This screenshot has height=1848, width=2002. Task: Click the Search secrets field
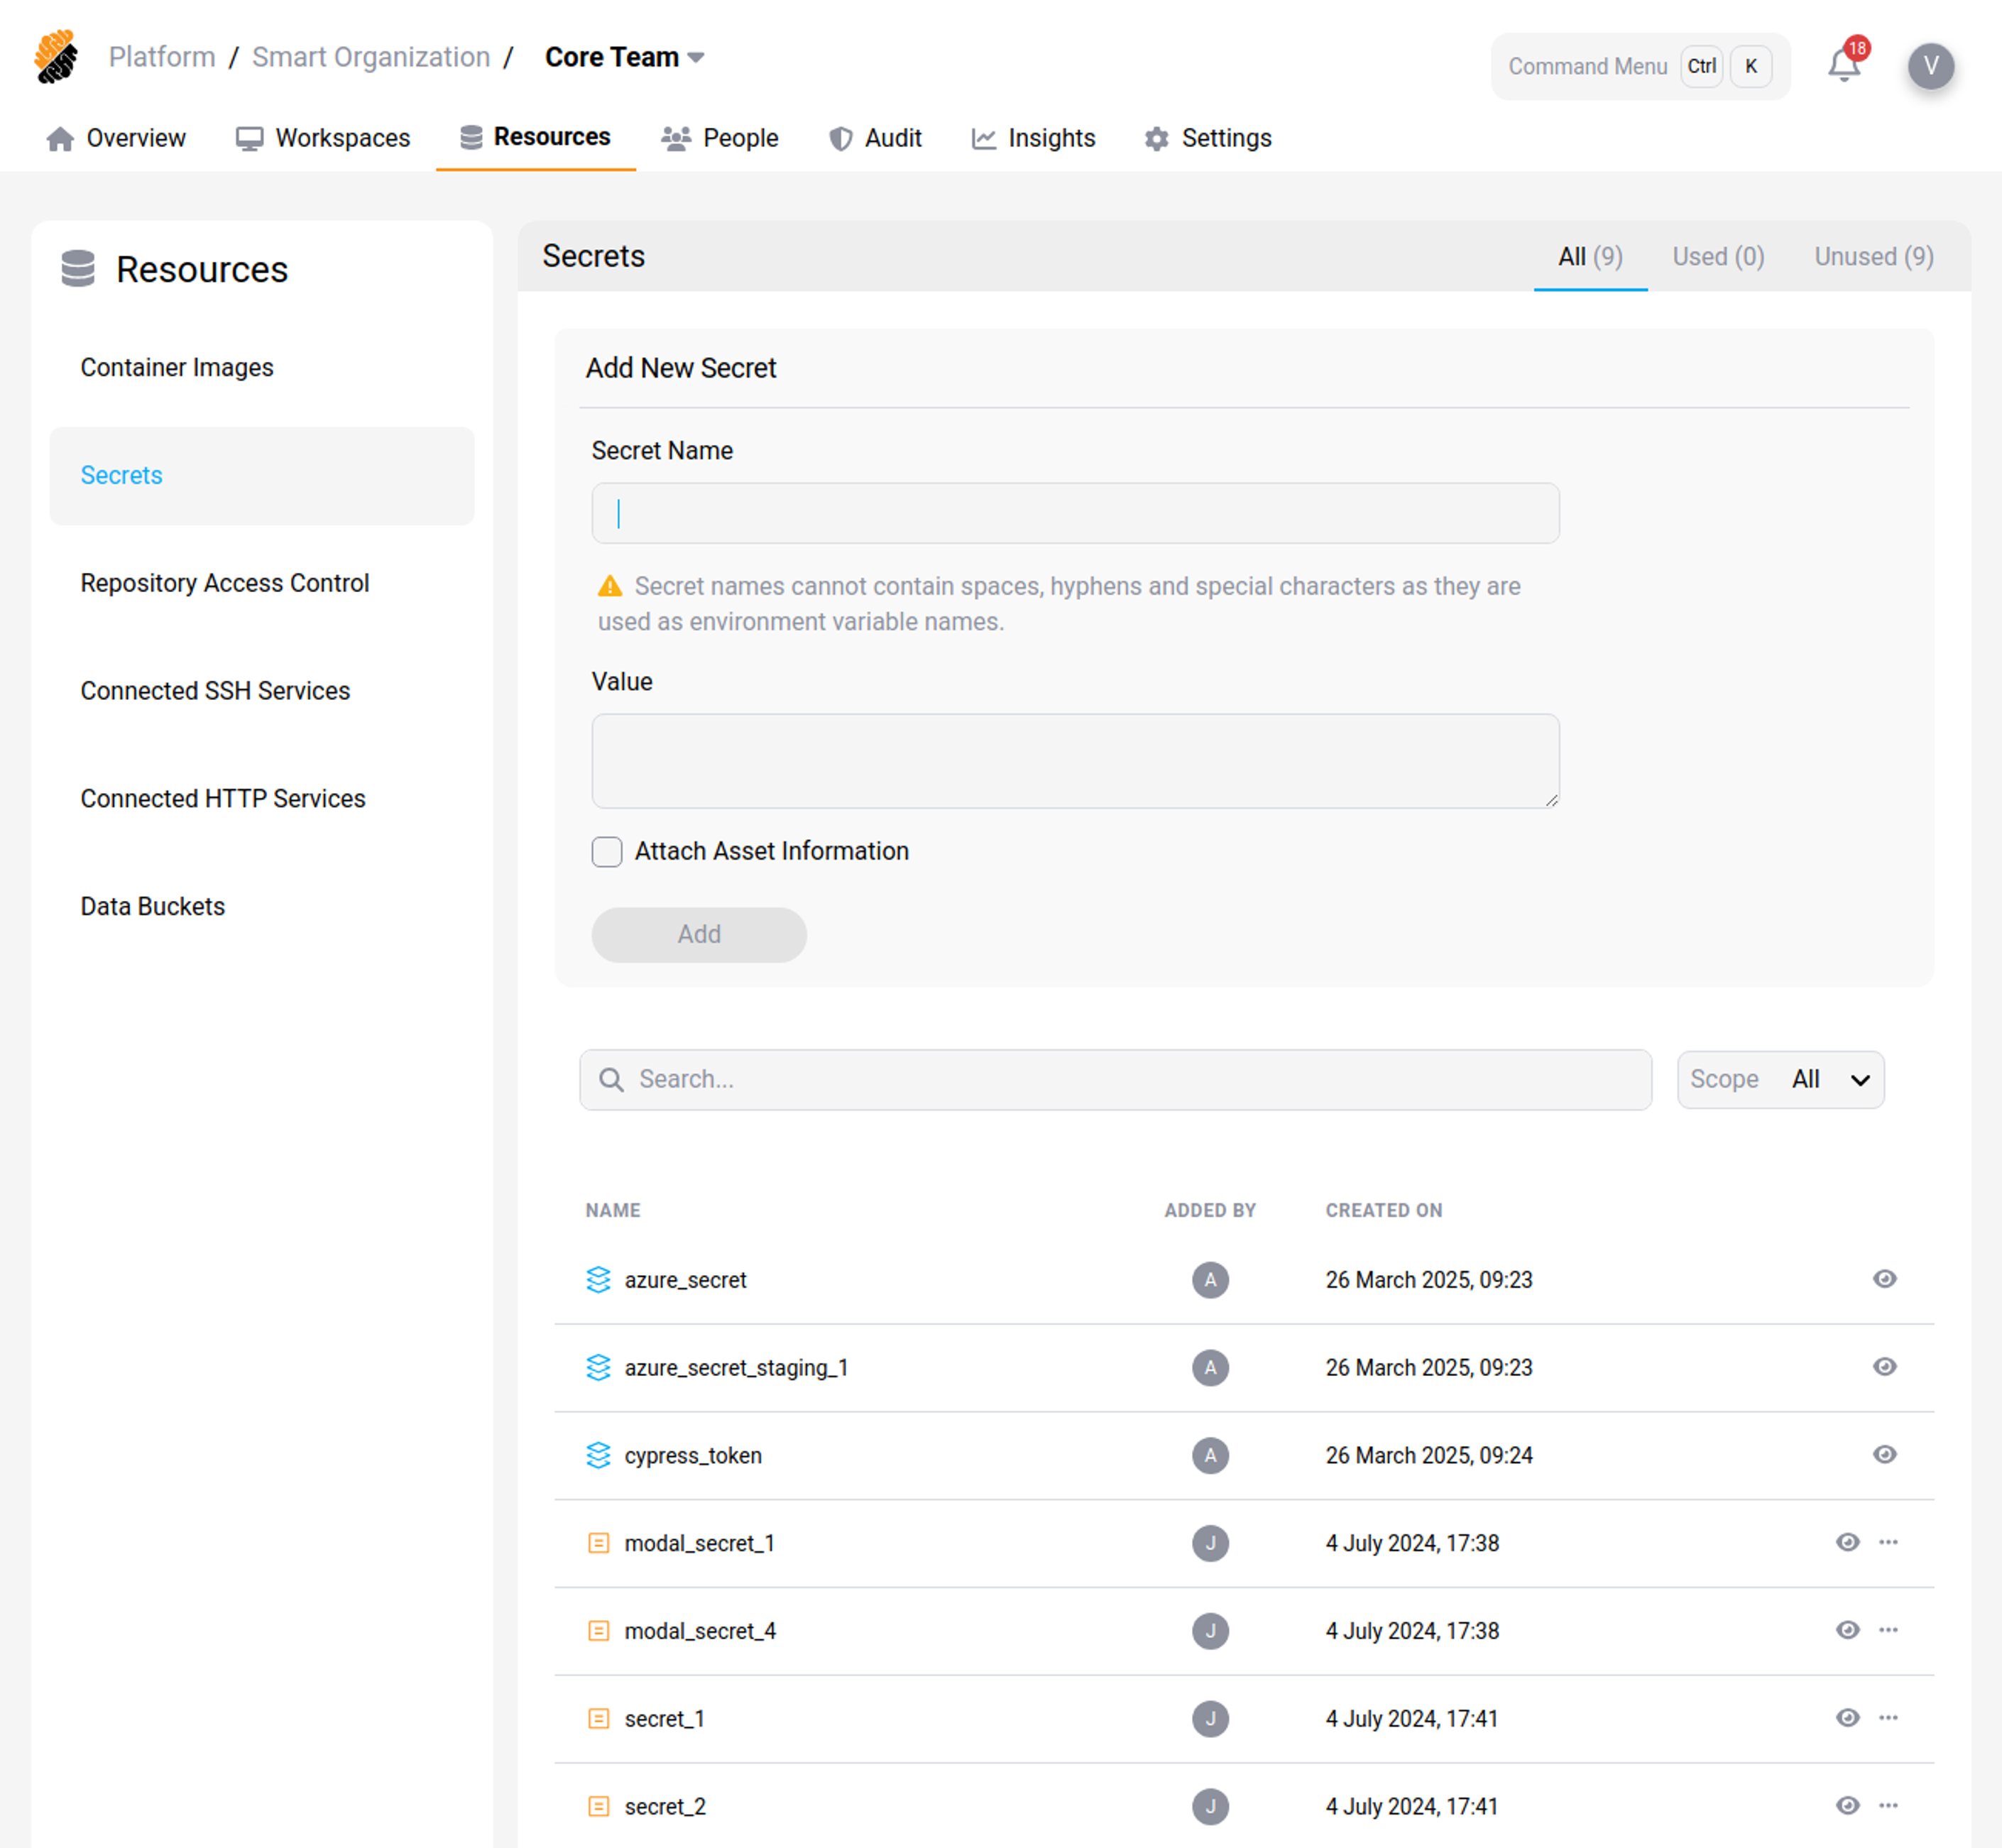click(1115, 1080)
